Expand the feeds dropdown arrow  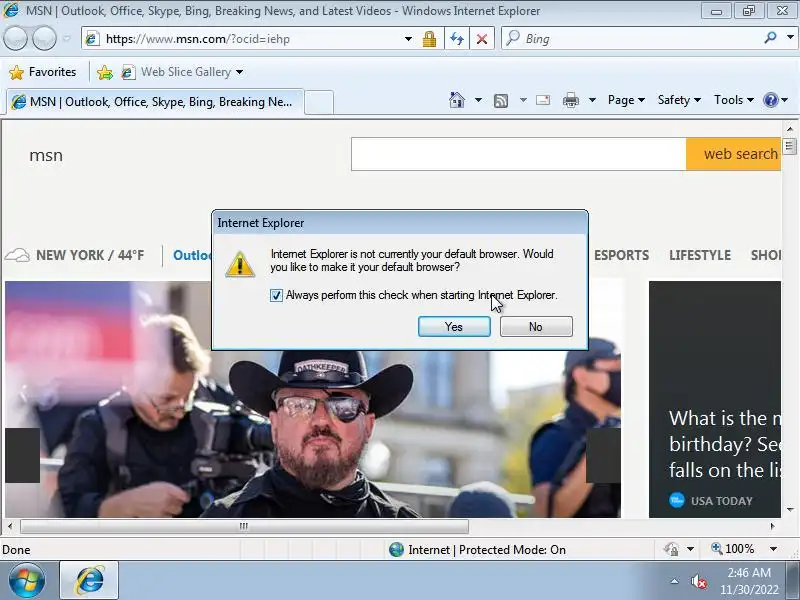click(x=523, y=100)
